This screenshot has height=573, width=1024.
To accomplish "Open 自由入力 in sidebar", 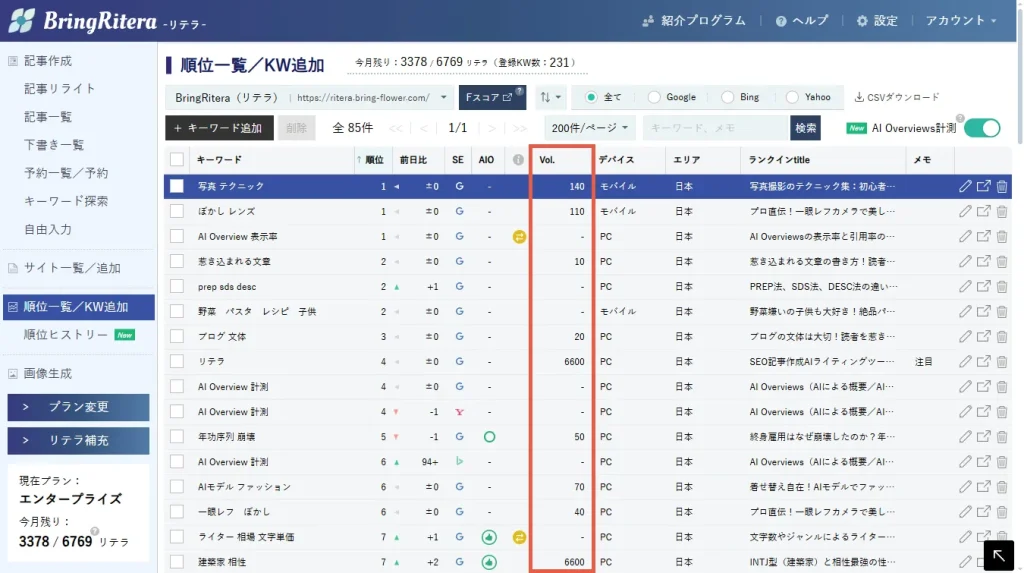I will coord(48,229).
